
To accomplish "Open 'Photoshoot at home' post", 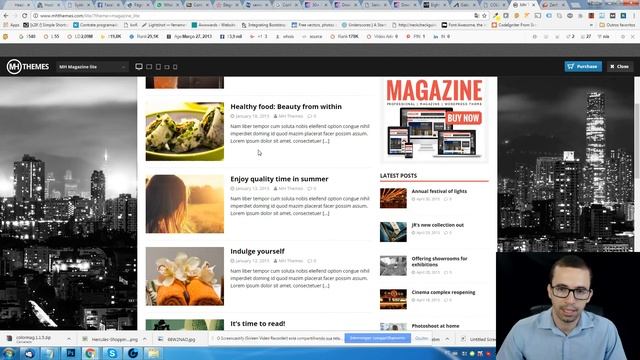I will 435,326.
